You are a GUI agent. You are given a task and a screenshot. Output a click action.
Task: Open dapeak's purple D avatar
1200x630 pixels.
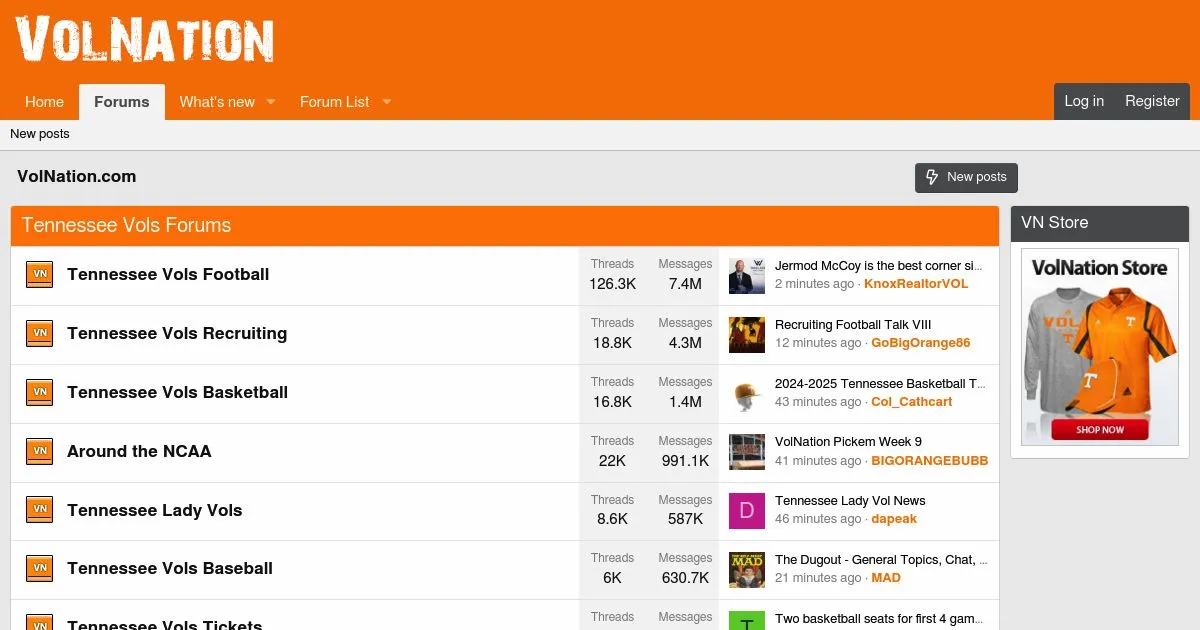coord(747,510)
